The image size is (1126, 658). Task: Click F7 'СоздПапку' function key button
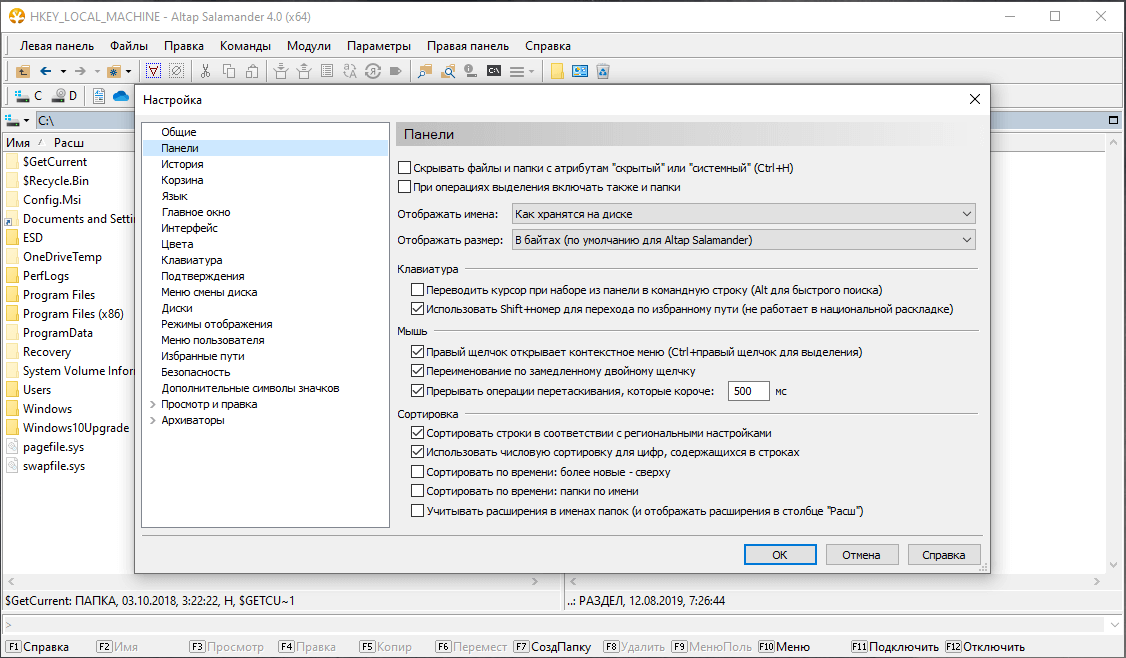point(553,647)
